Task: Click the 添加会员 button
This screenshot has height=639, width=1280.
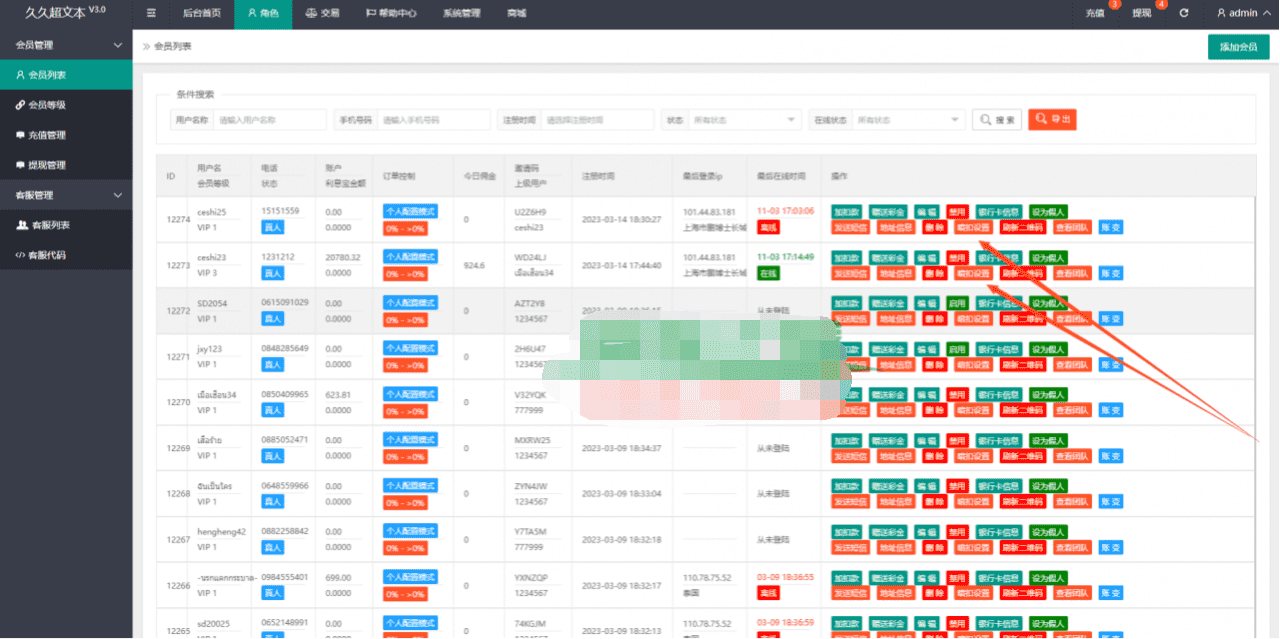Action: point(1238,47)
